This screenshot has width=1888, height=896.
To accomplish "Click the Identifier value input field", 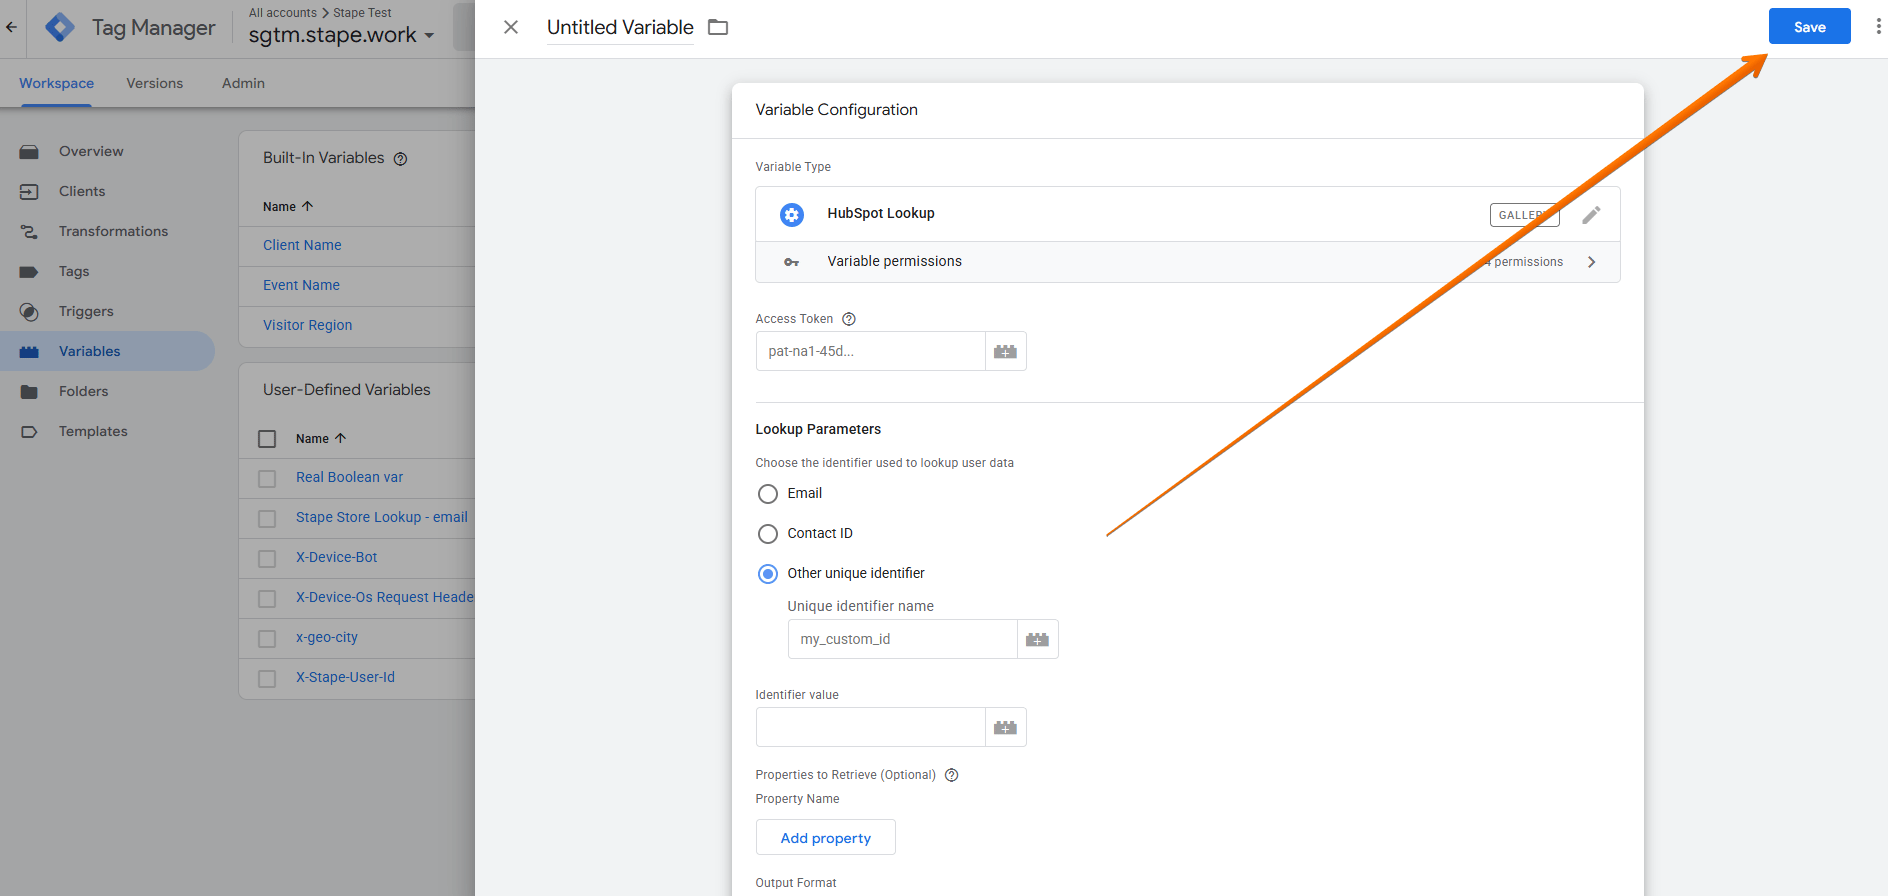I will [x=870, y=727].
